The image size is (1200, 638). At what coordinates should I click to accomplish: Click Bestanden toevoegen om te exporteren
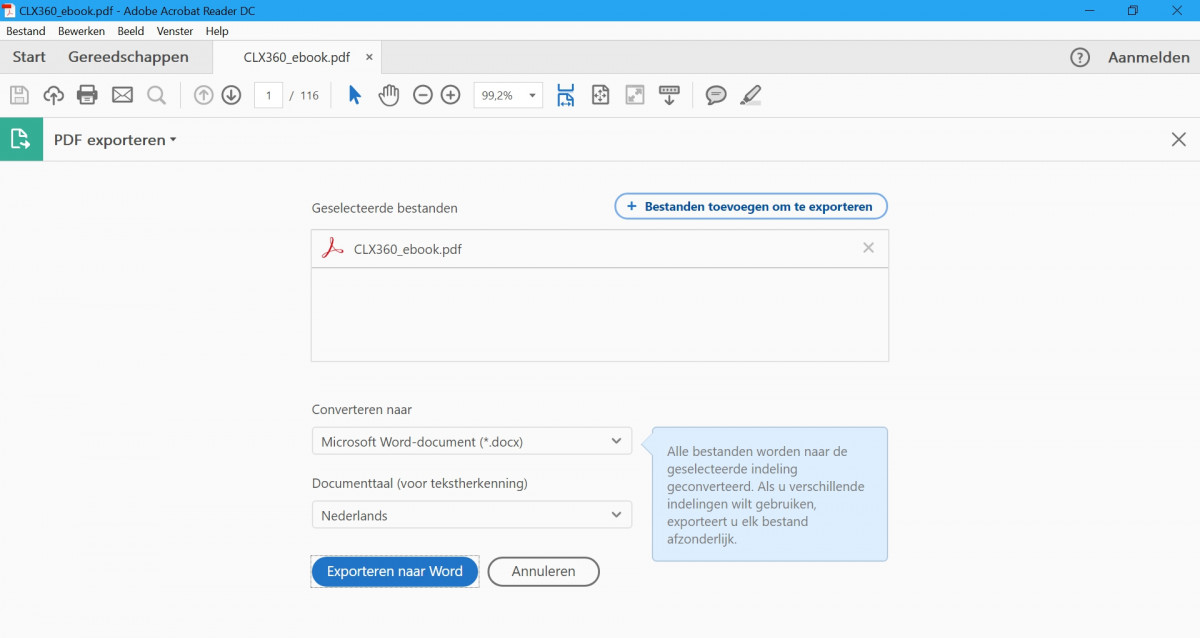tap(751, 206)
